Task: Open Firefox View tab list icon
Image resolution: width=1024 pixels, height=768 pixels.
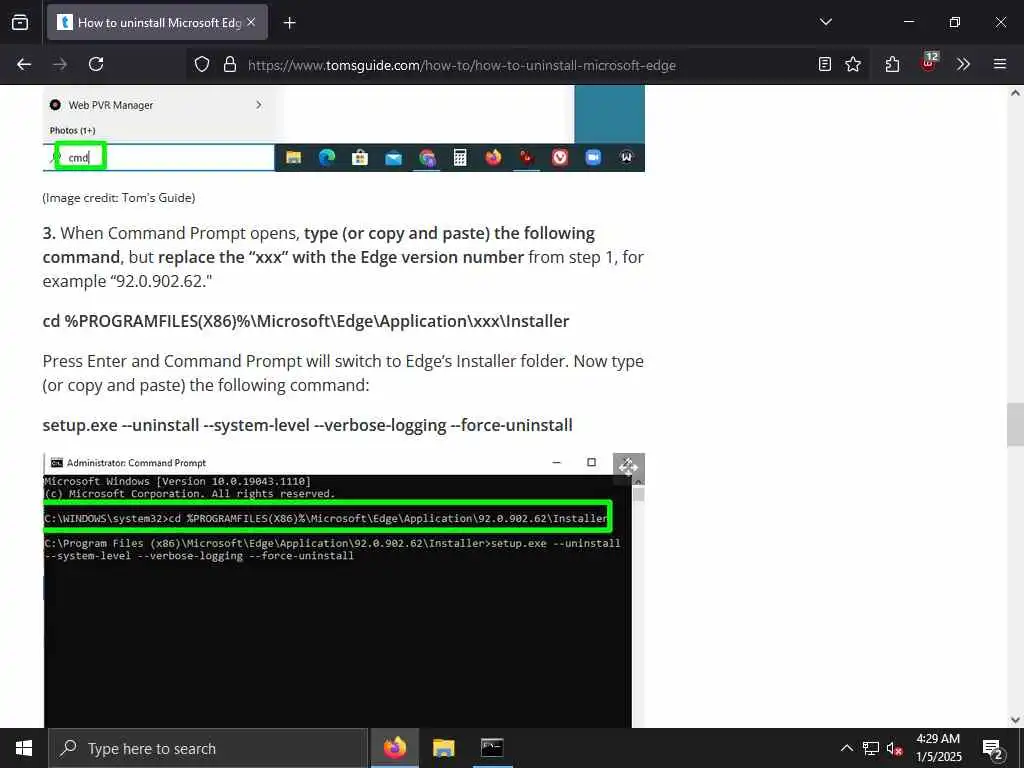Action: 20,22
